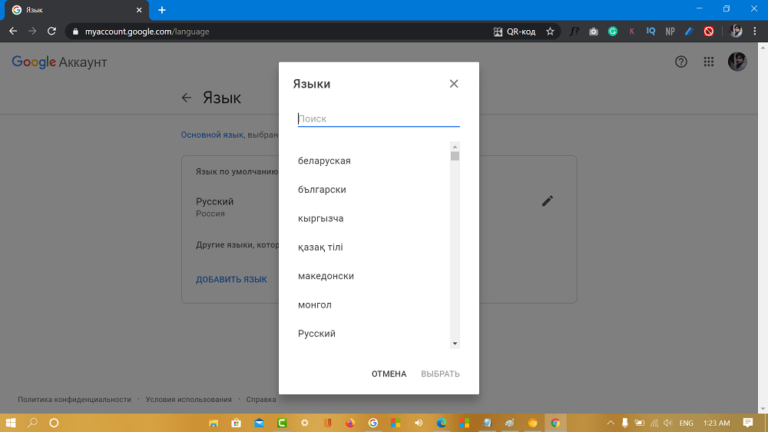This screenshot has height=432, width=768.
Task: Open Windows Start menu
Action: click(x=11, y=423)
